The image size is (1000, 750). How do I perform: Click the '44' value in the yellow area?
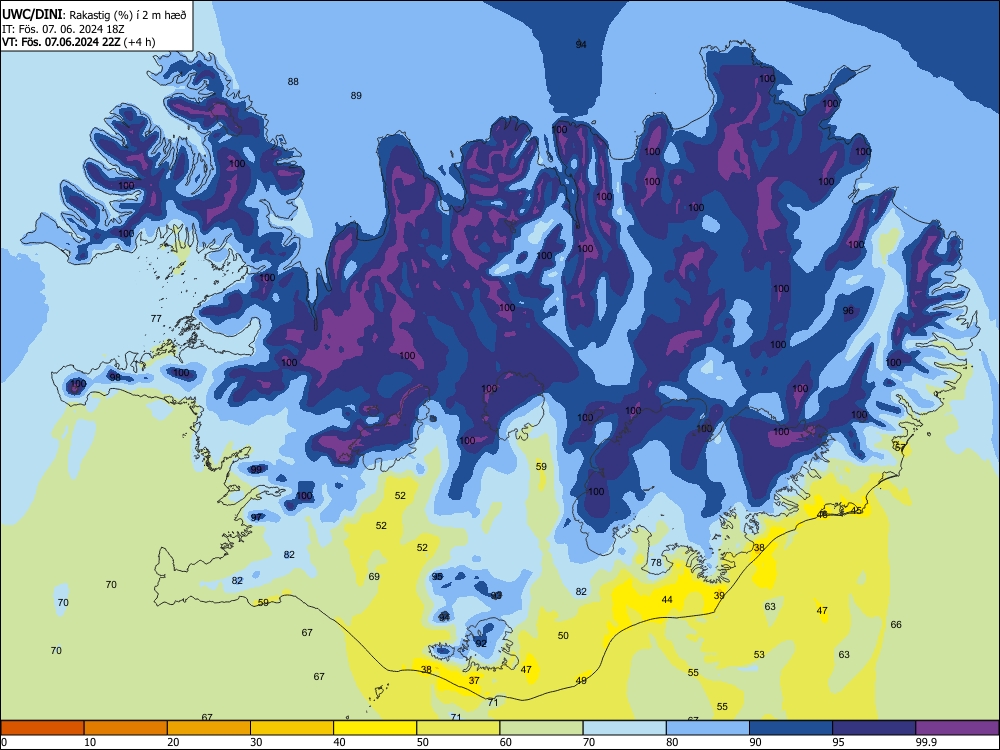coord(667,599)
